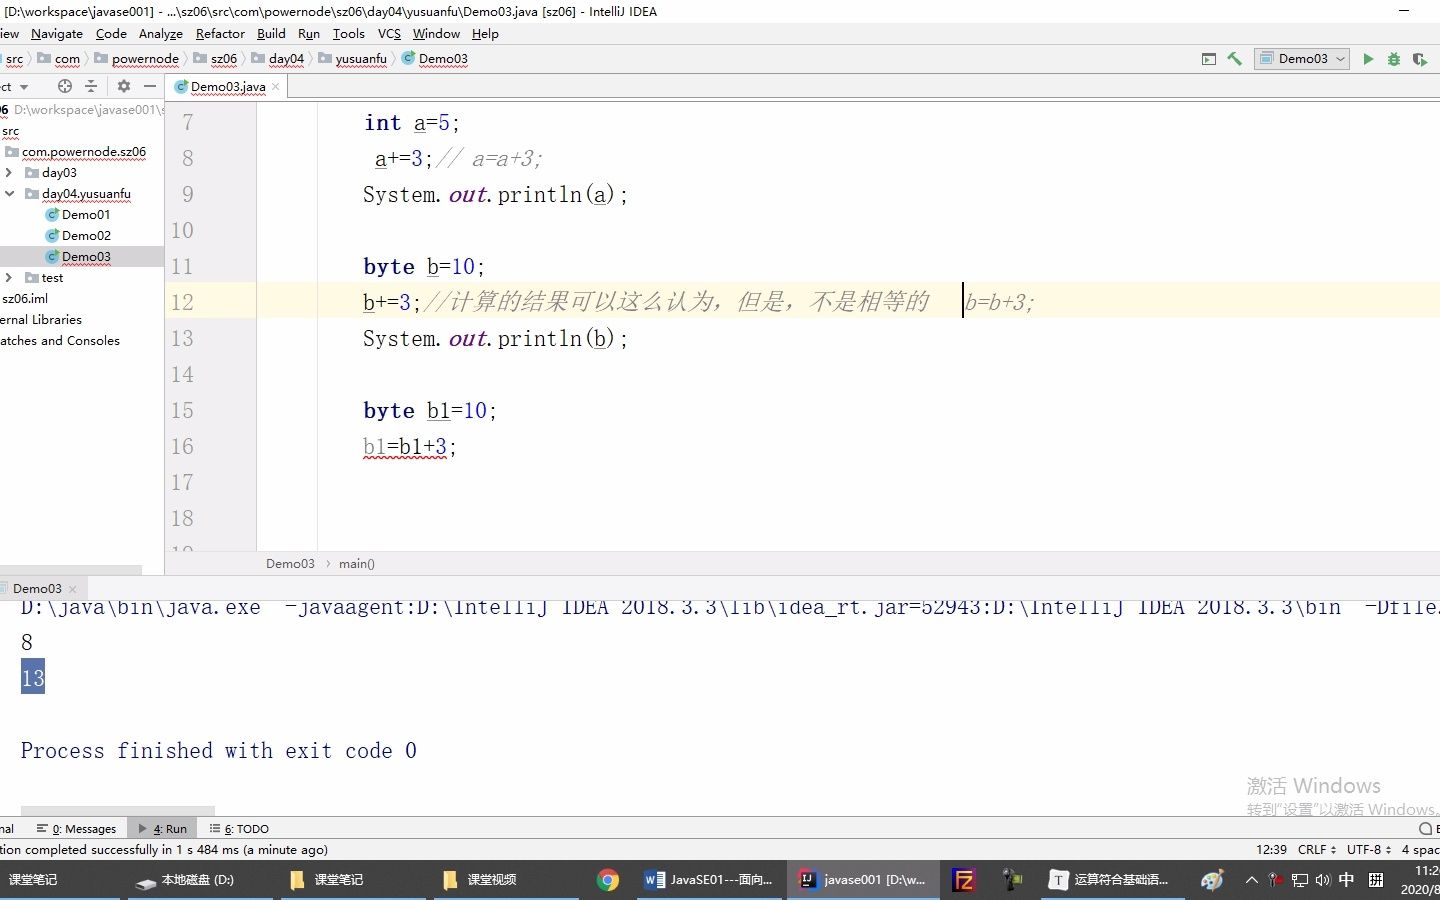This screenshot has width=1440, height=900.
Task: Show hidden system tray icons chevron
Action: [x=1251, y=880]
